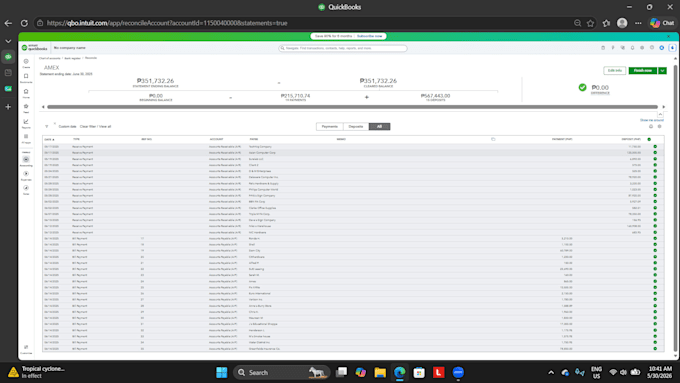Open the settings gear in the QuickBooks header

642,48
